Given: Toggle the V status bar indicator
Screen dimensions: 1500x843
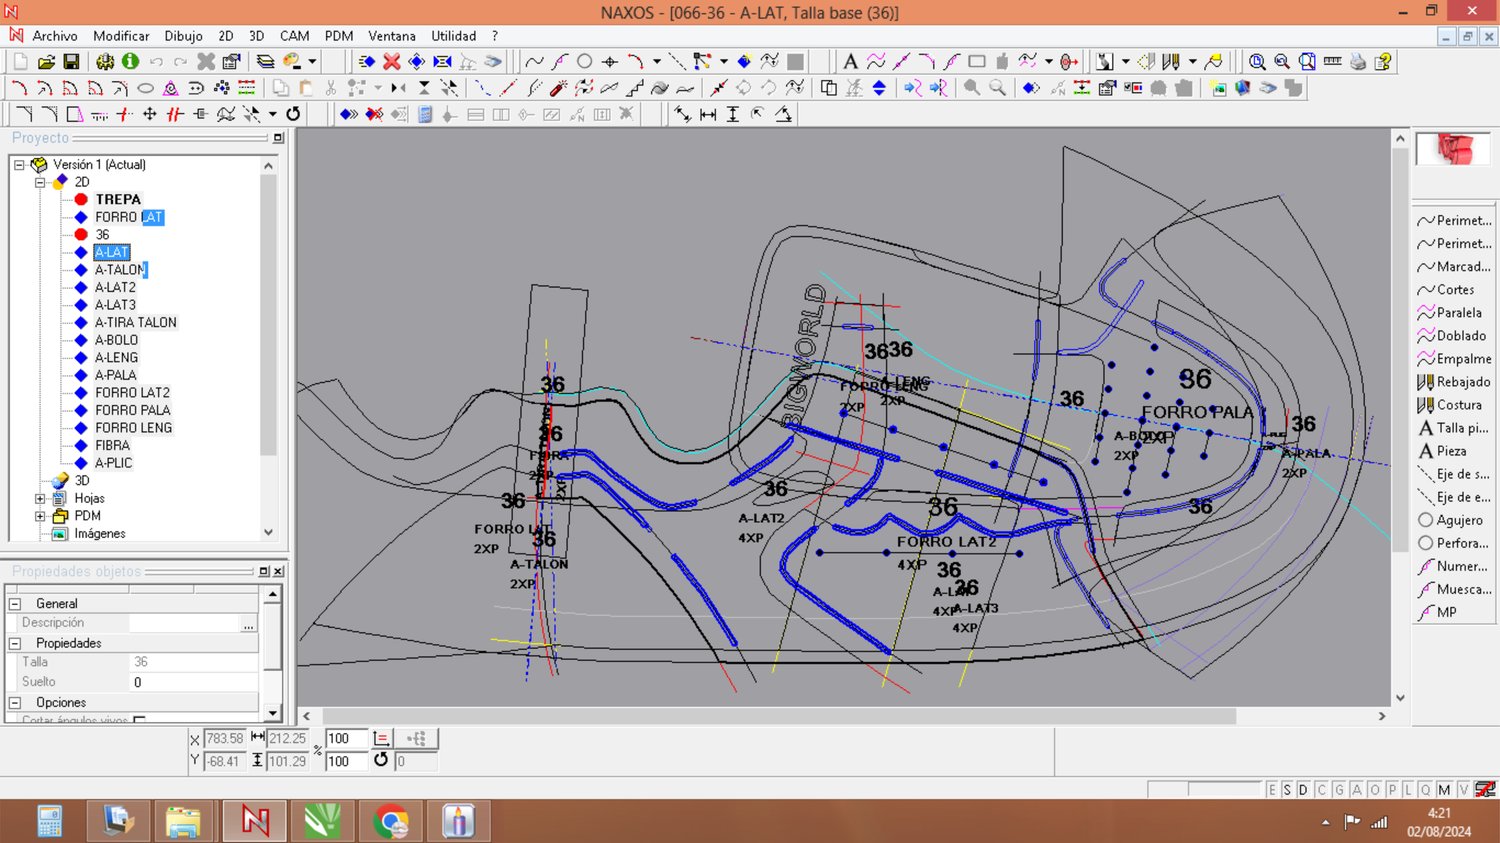Looking at the screenshot, I should point(1463,790).
